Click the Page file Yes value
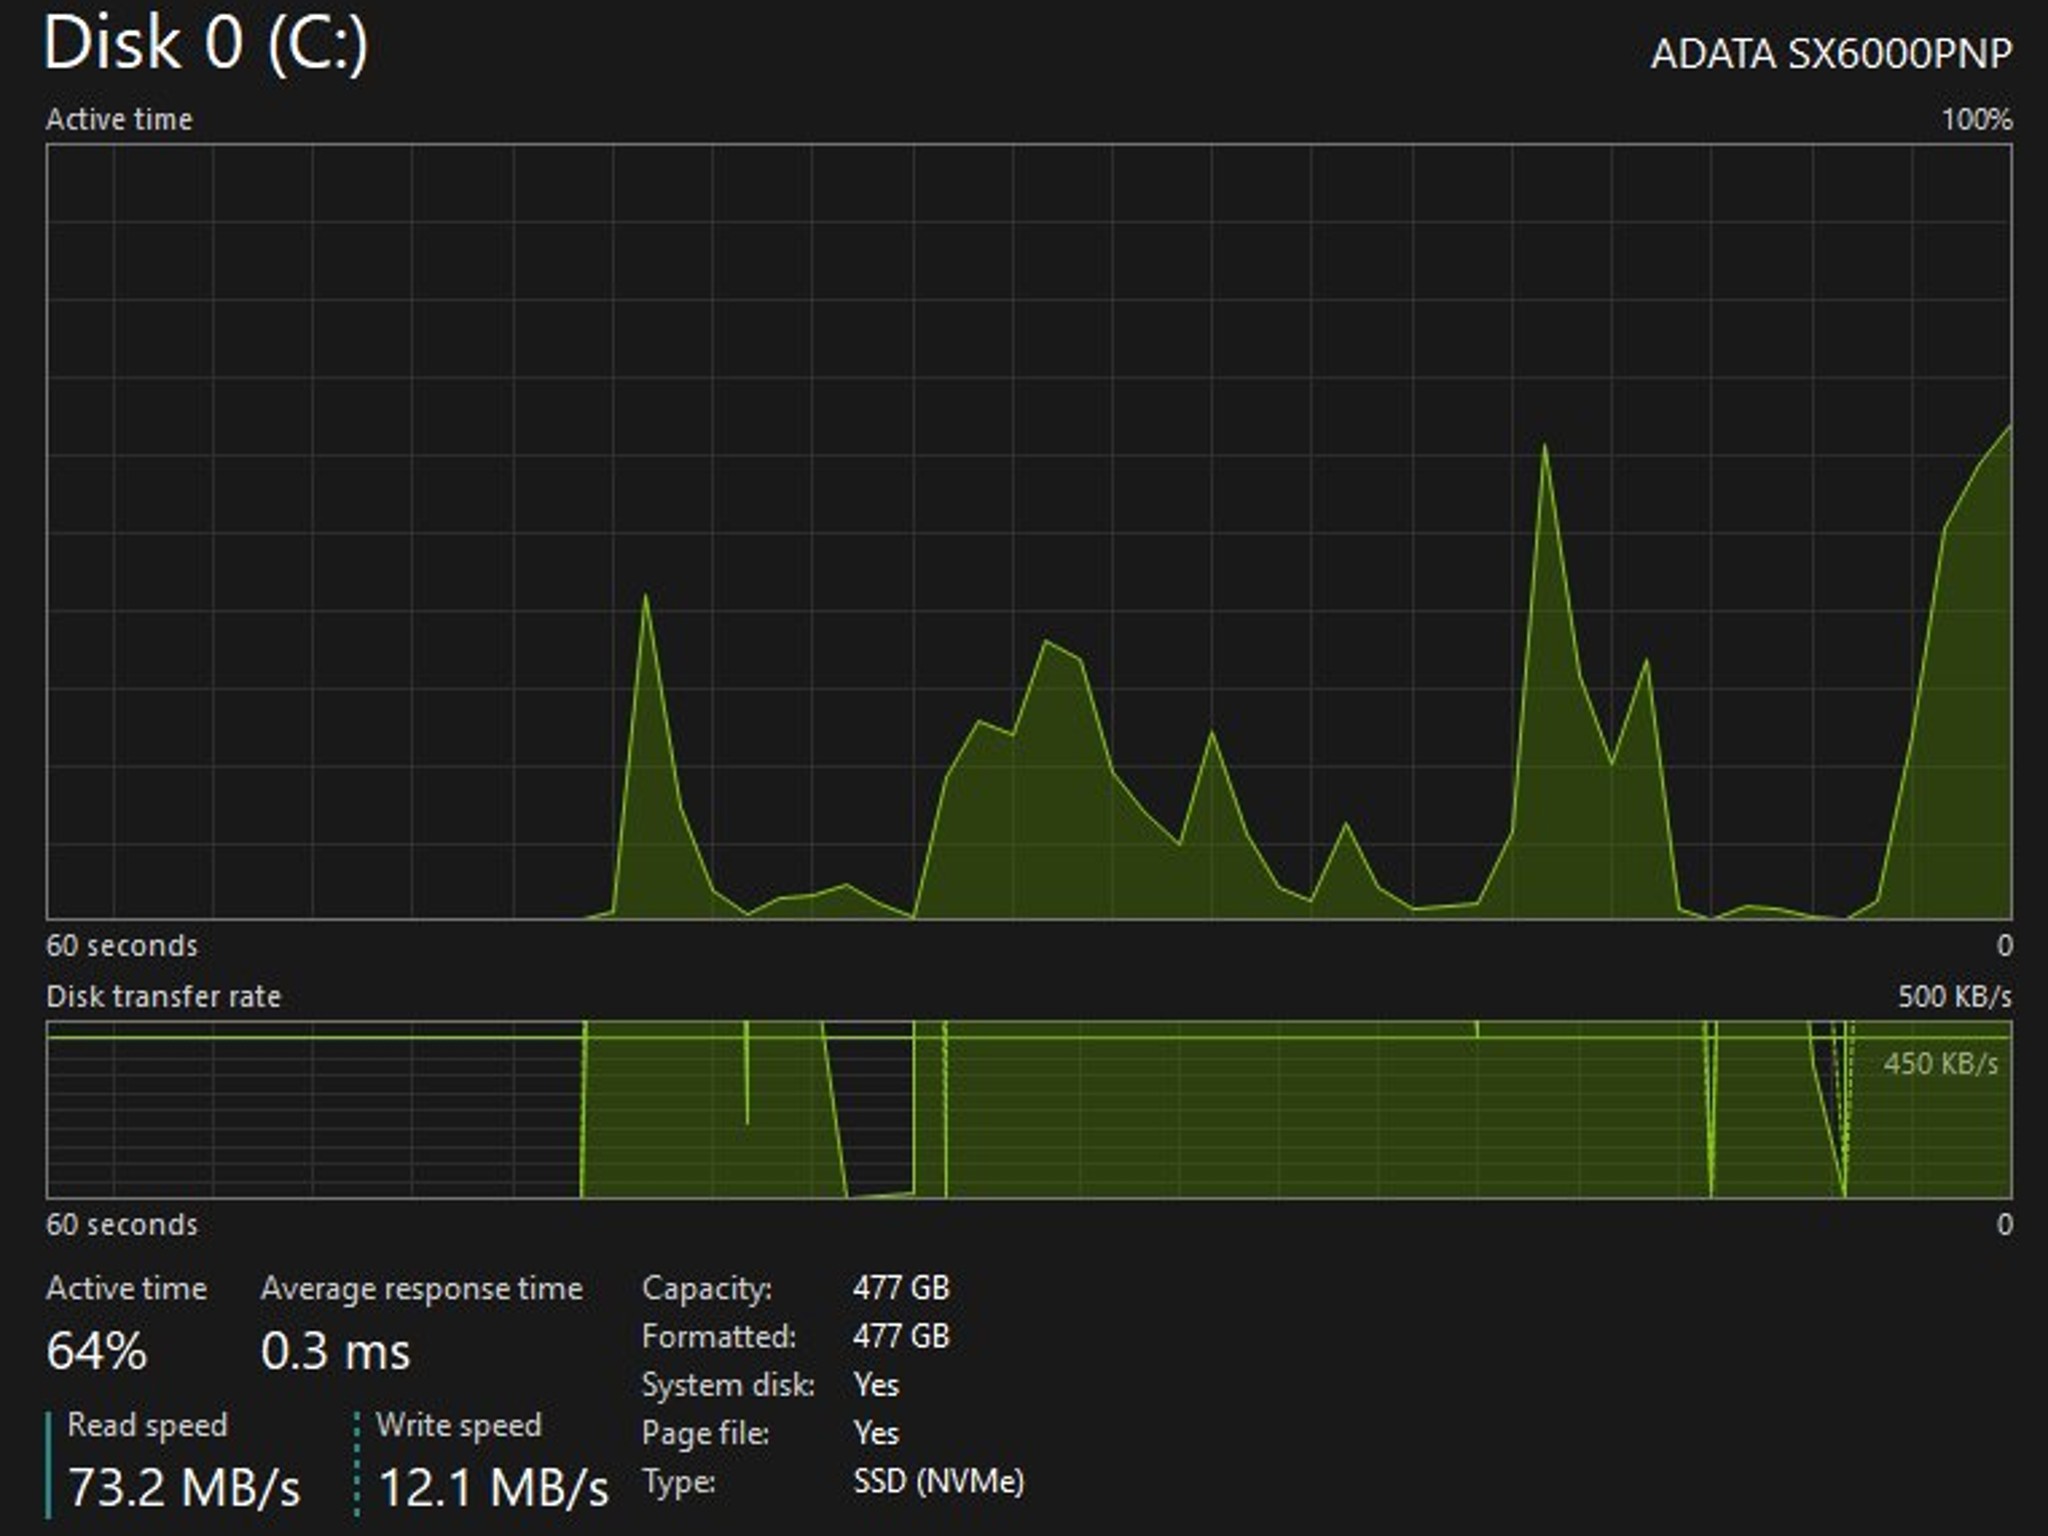2048x1536 pixels. coord(876,1433)
